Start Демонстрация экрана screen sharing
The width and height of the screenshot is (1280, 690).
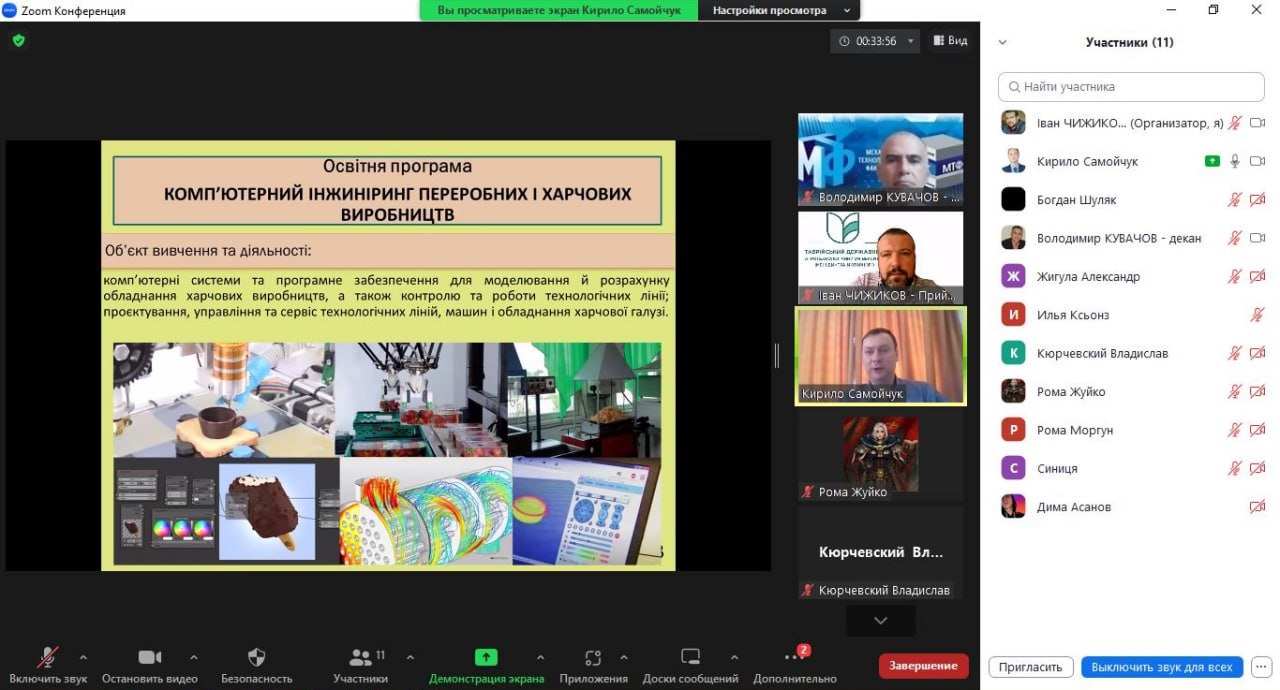pos(486,666)
